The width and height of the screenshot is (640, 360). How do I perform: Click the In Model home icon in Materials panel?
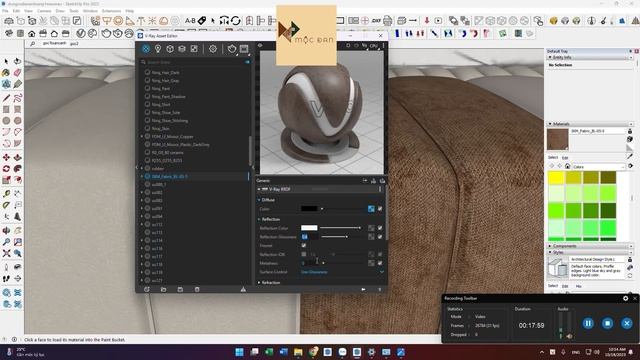(x=567, y=167)
